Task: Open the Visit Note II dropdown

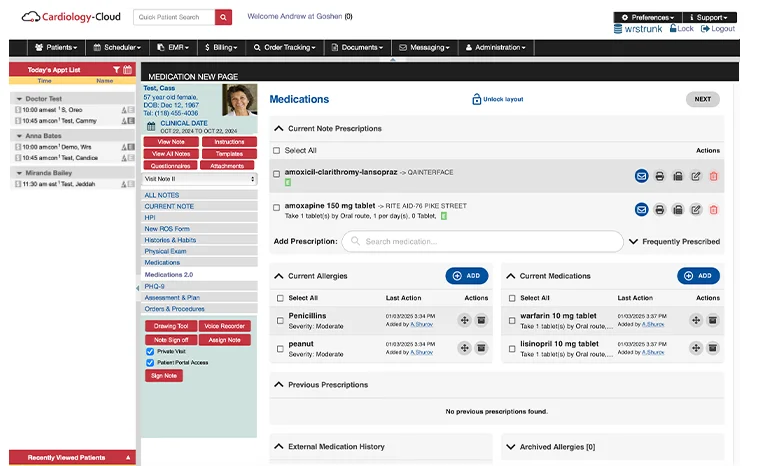Action: (x=201, y=179)
